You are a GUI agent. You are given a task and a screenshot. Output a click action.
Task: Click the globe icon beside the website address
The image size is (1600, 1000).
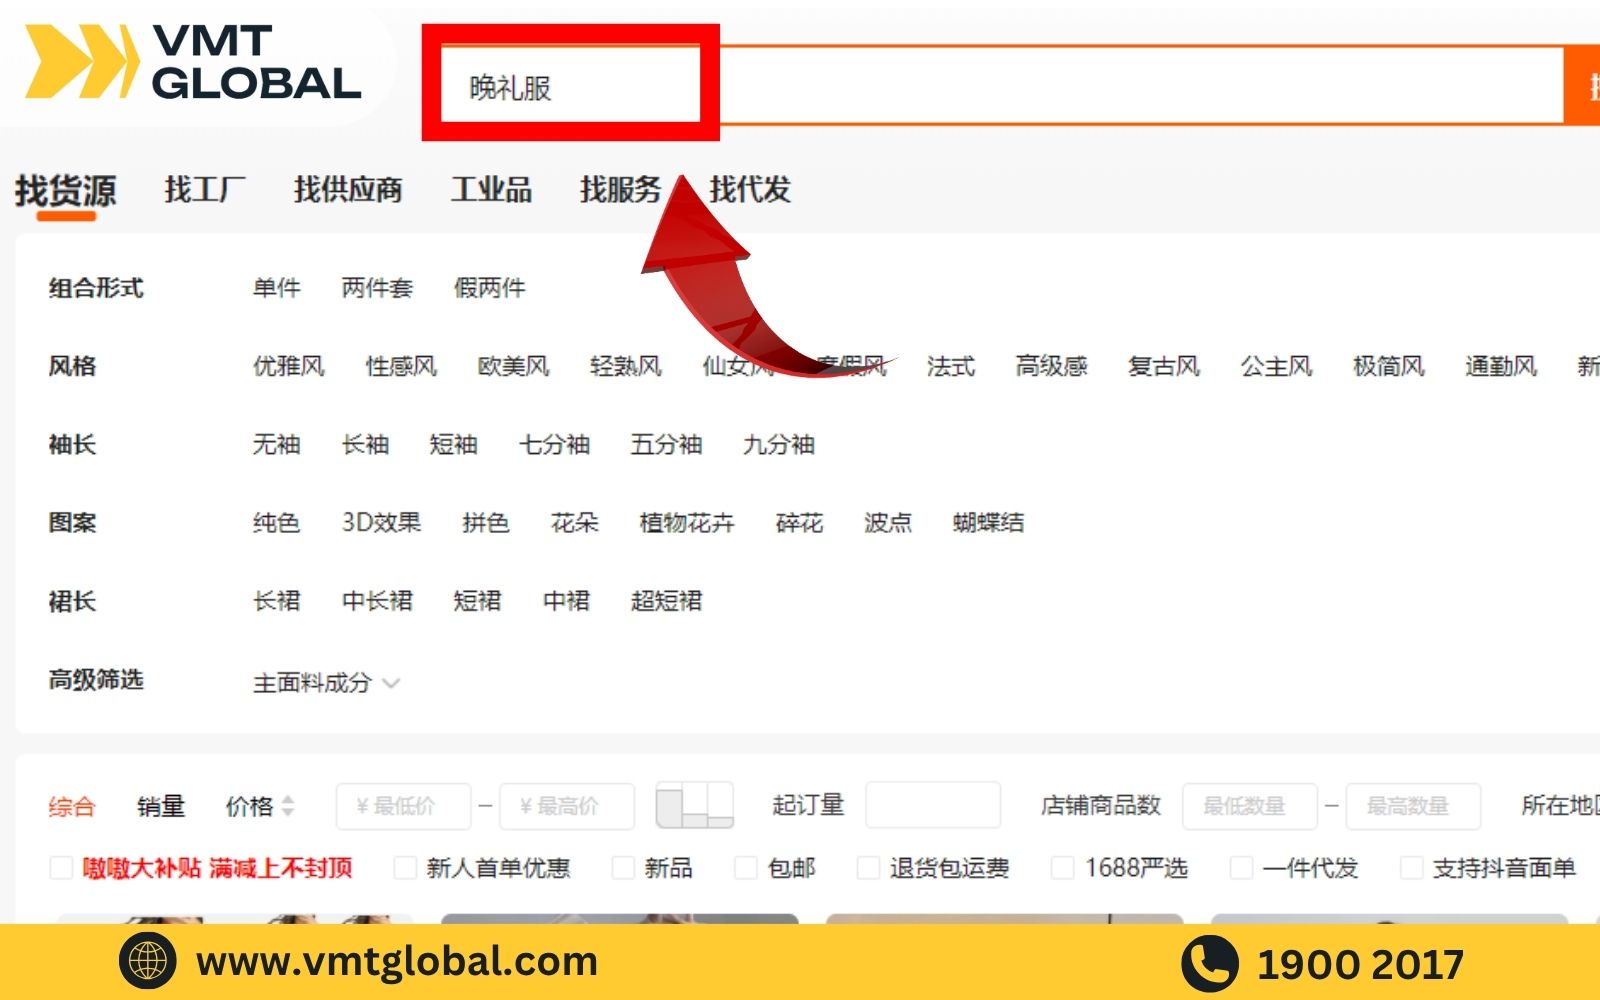[147, 961]
